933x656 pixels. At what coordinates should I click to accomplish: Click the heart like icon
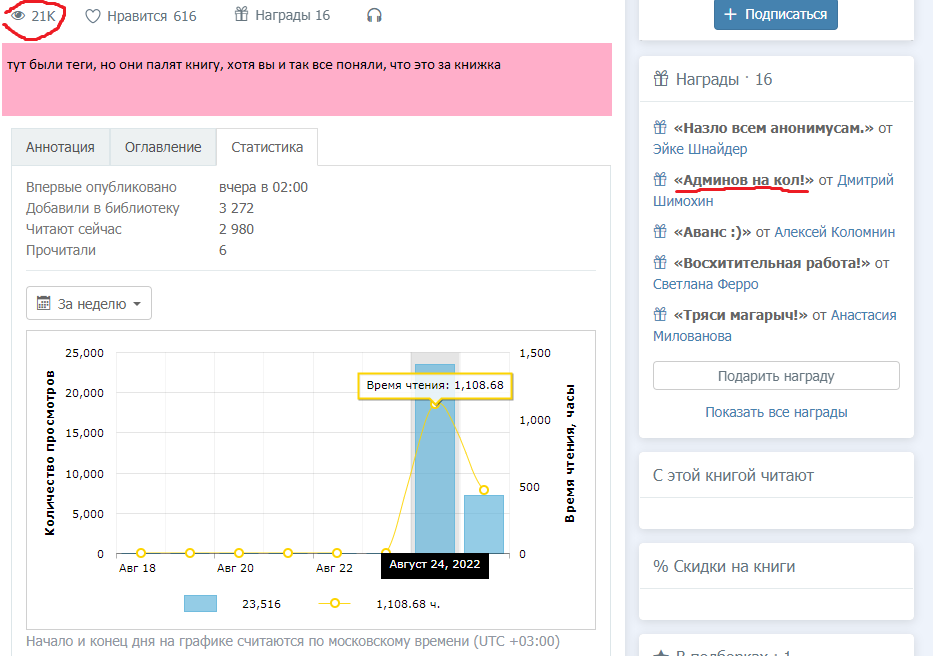click(x=92, y=16)
